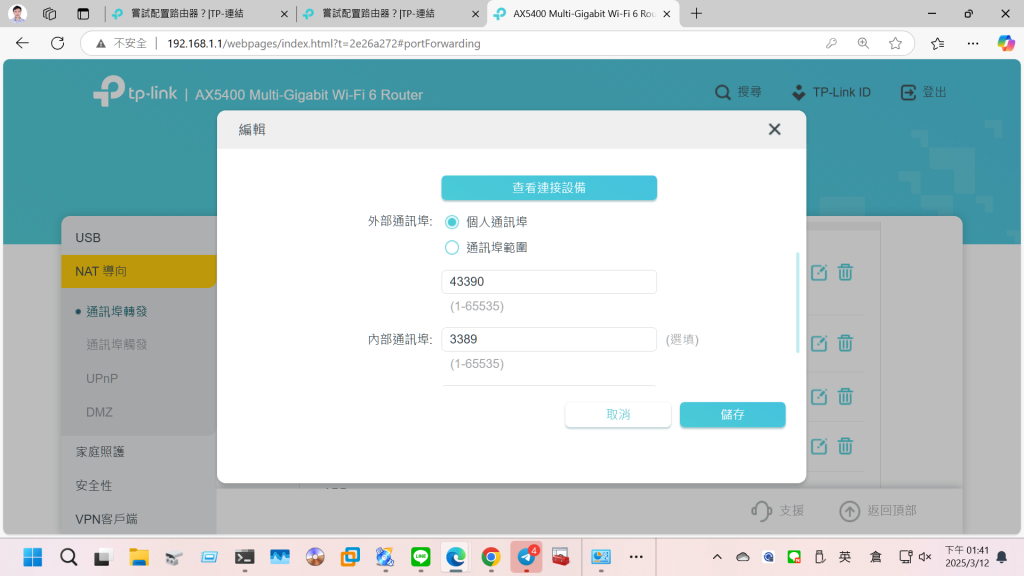
Task: Select the 個人通訊埠 radio option
Action: (x=452, y=222)
